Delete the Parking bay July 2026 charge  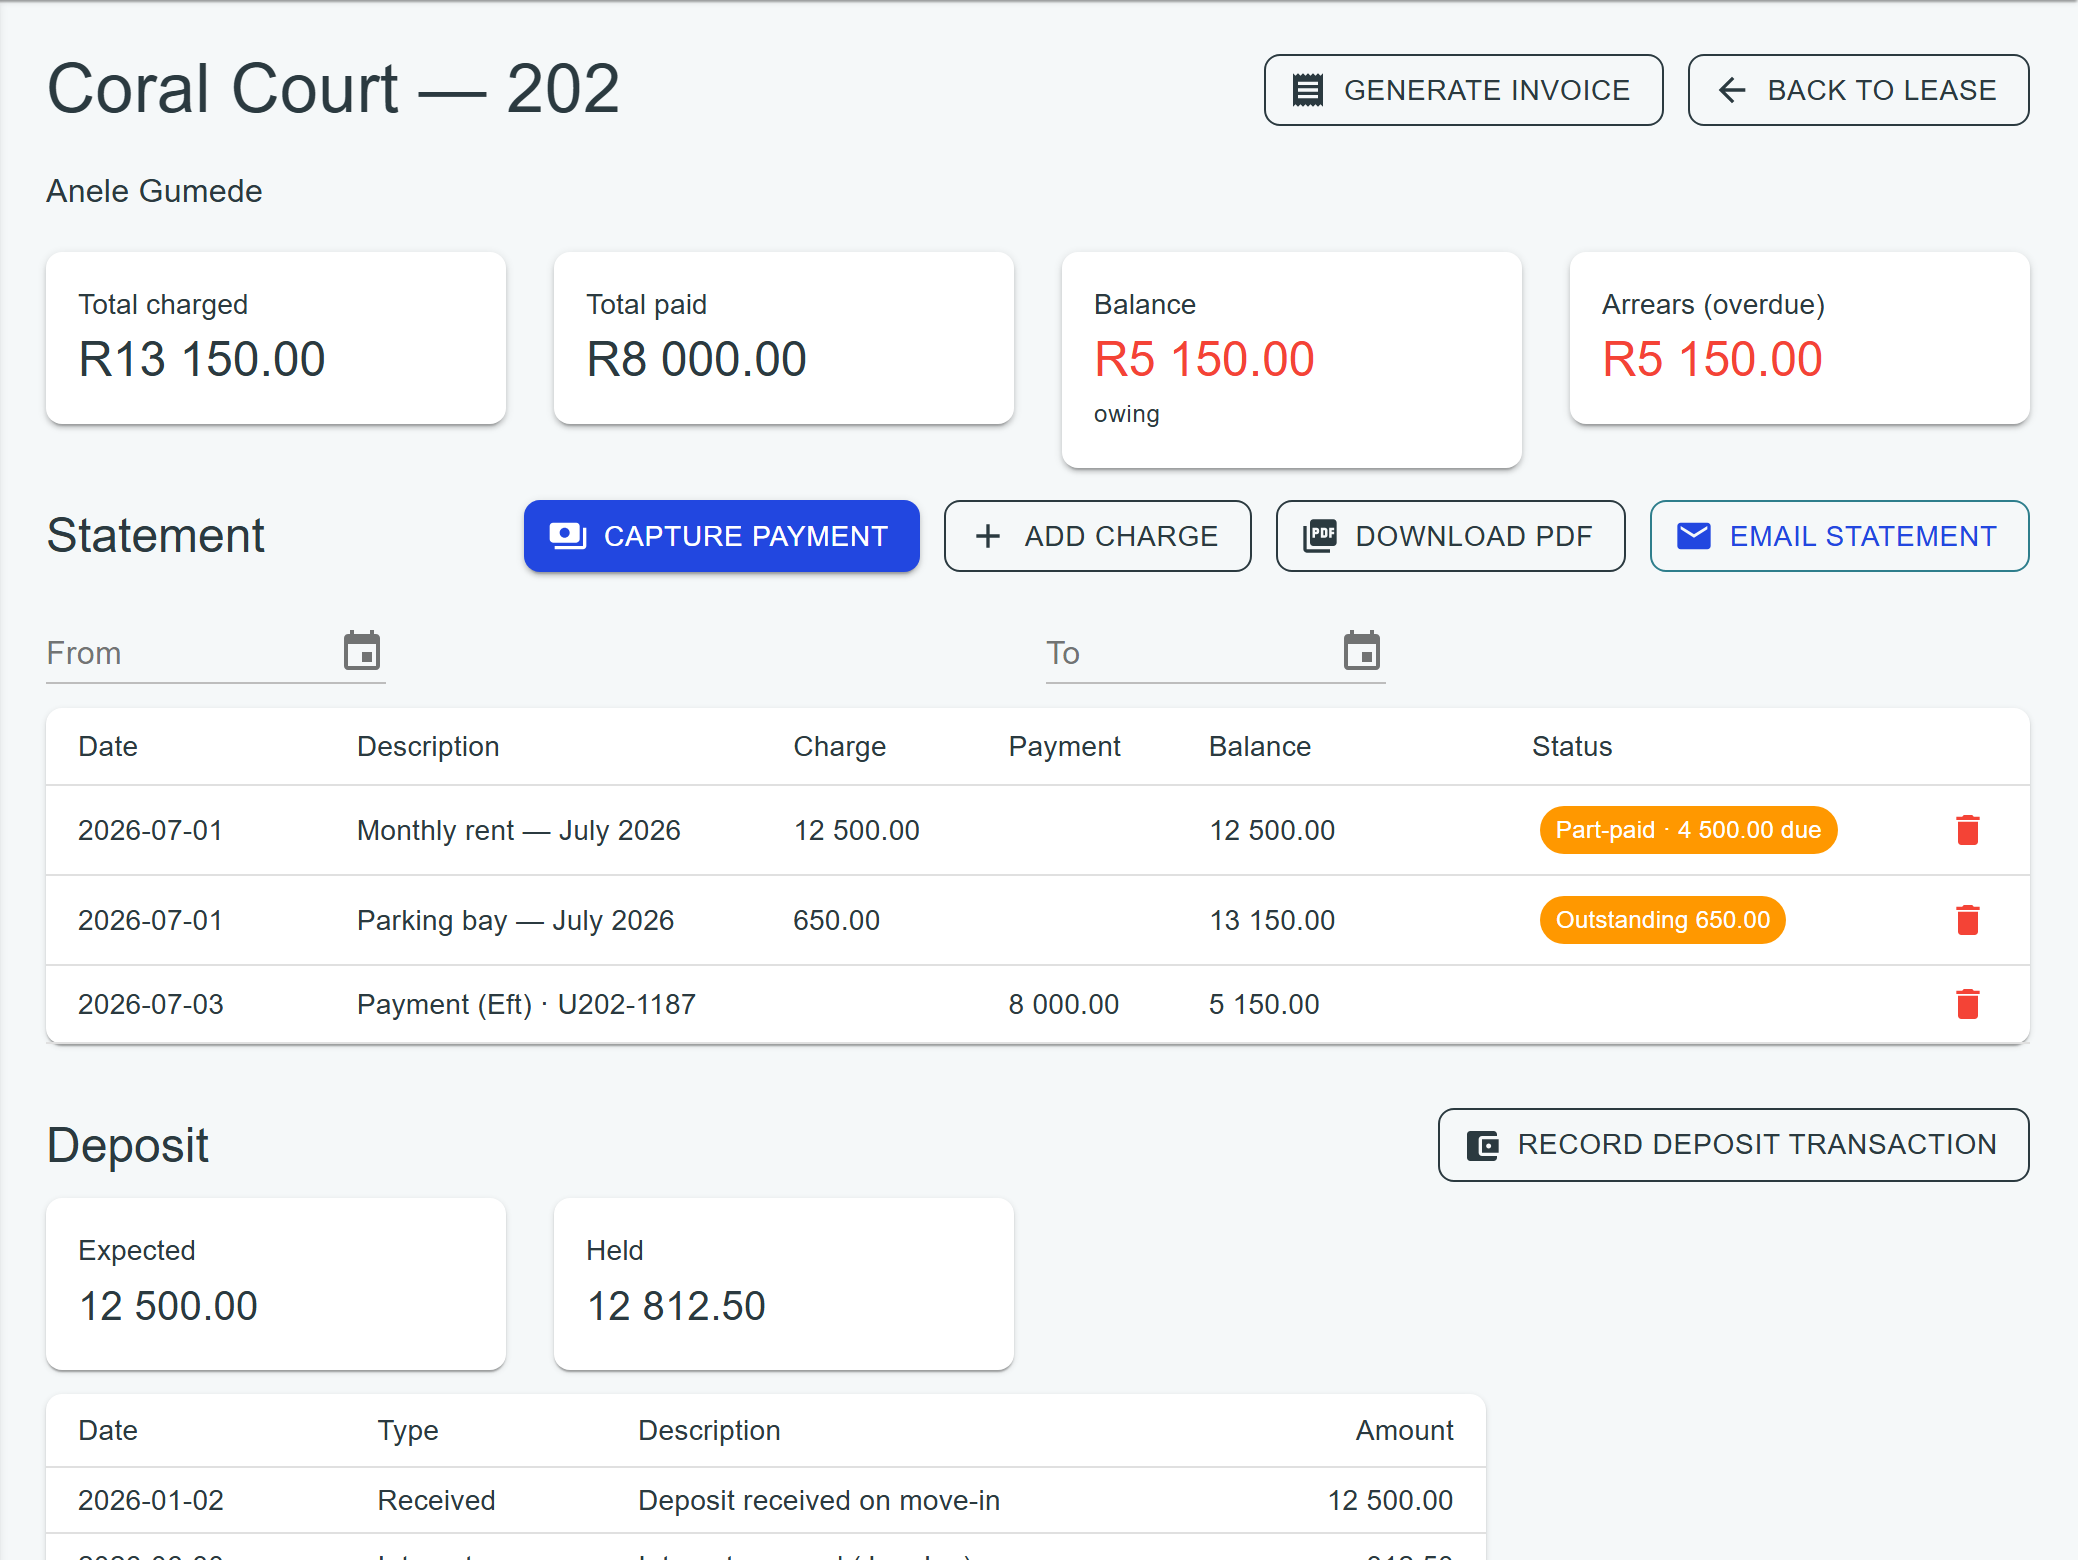click(x=1967, y=920)
